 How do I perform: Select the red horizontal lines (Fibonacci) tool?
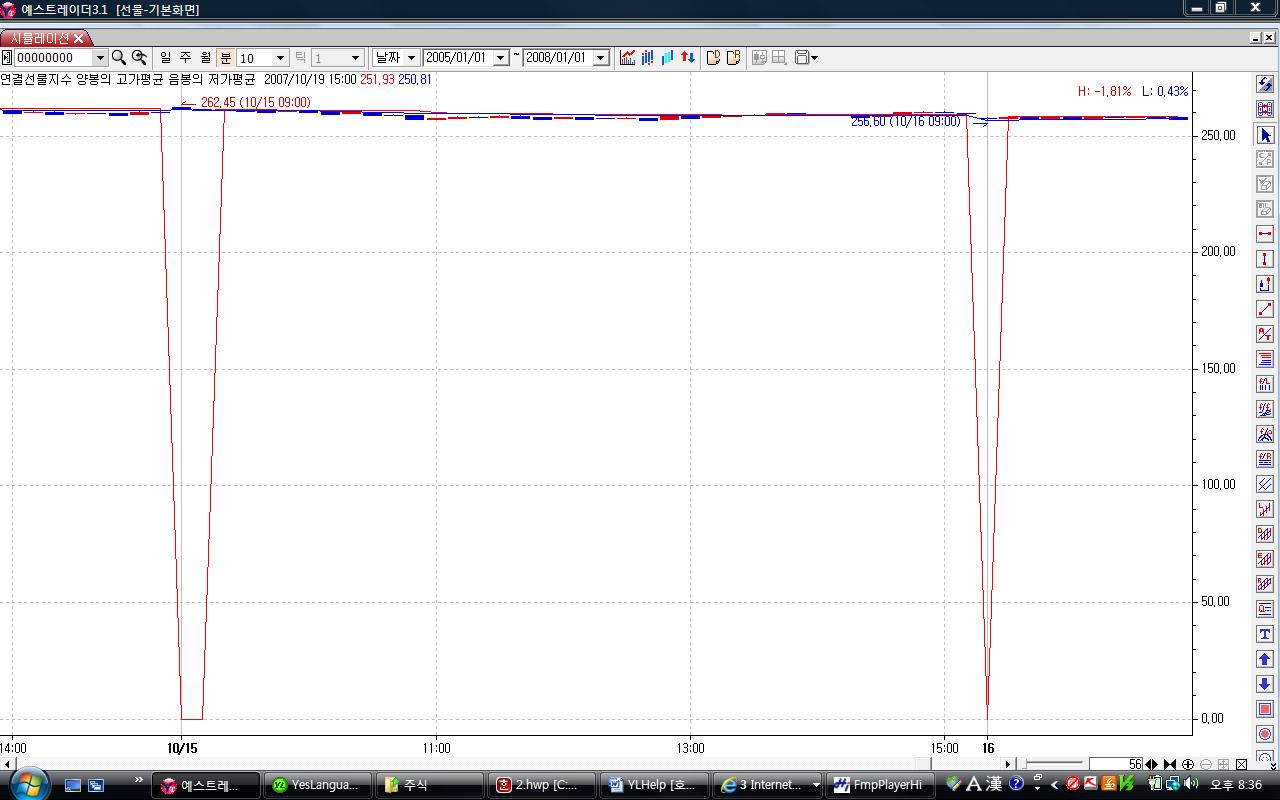pos(1265,359)
